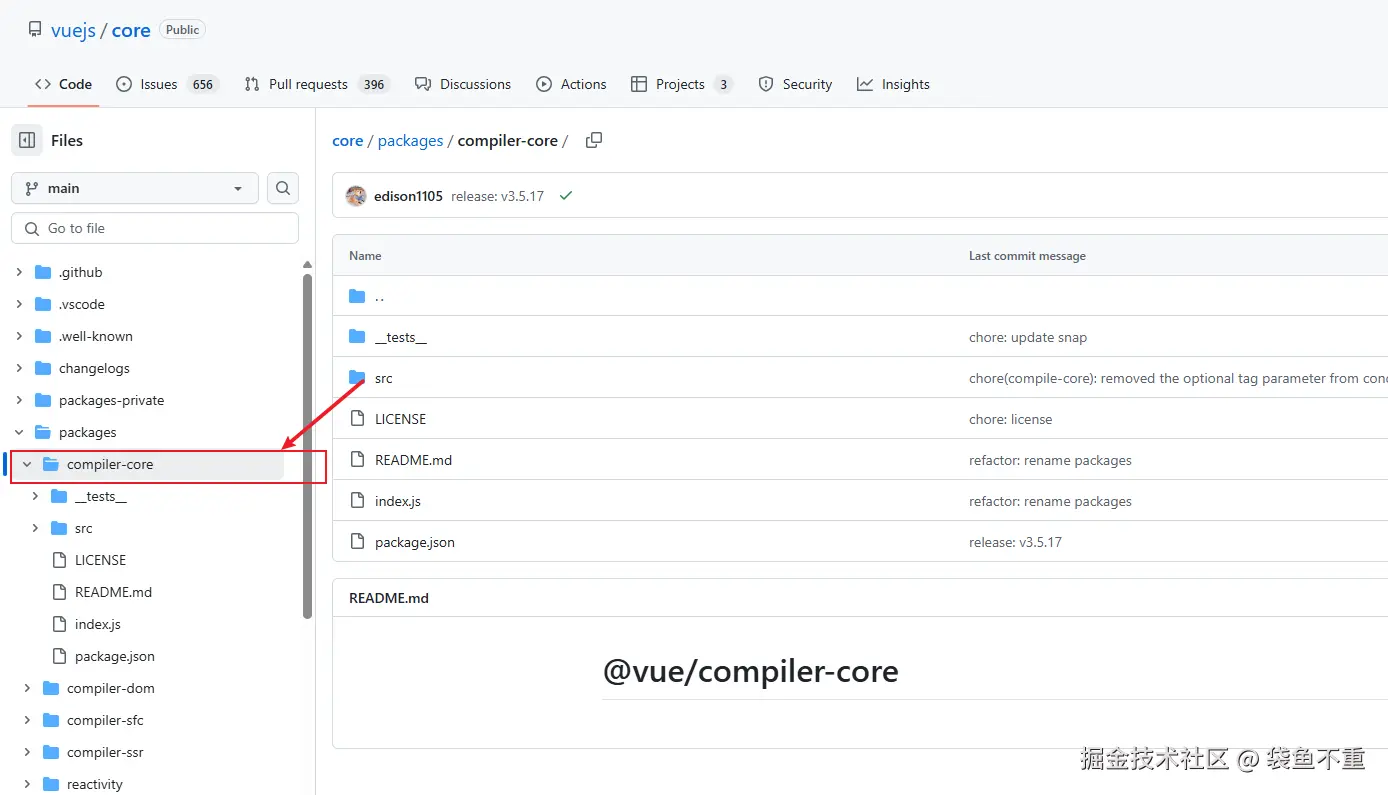The height and width of the screenshot is (795, 1388).
Task: Click the src folder icon in table
Action: click(x=357, y=377)
